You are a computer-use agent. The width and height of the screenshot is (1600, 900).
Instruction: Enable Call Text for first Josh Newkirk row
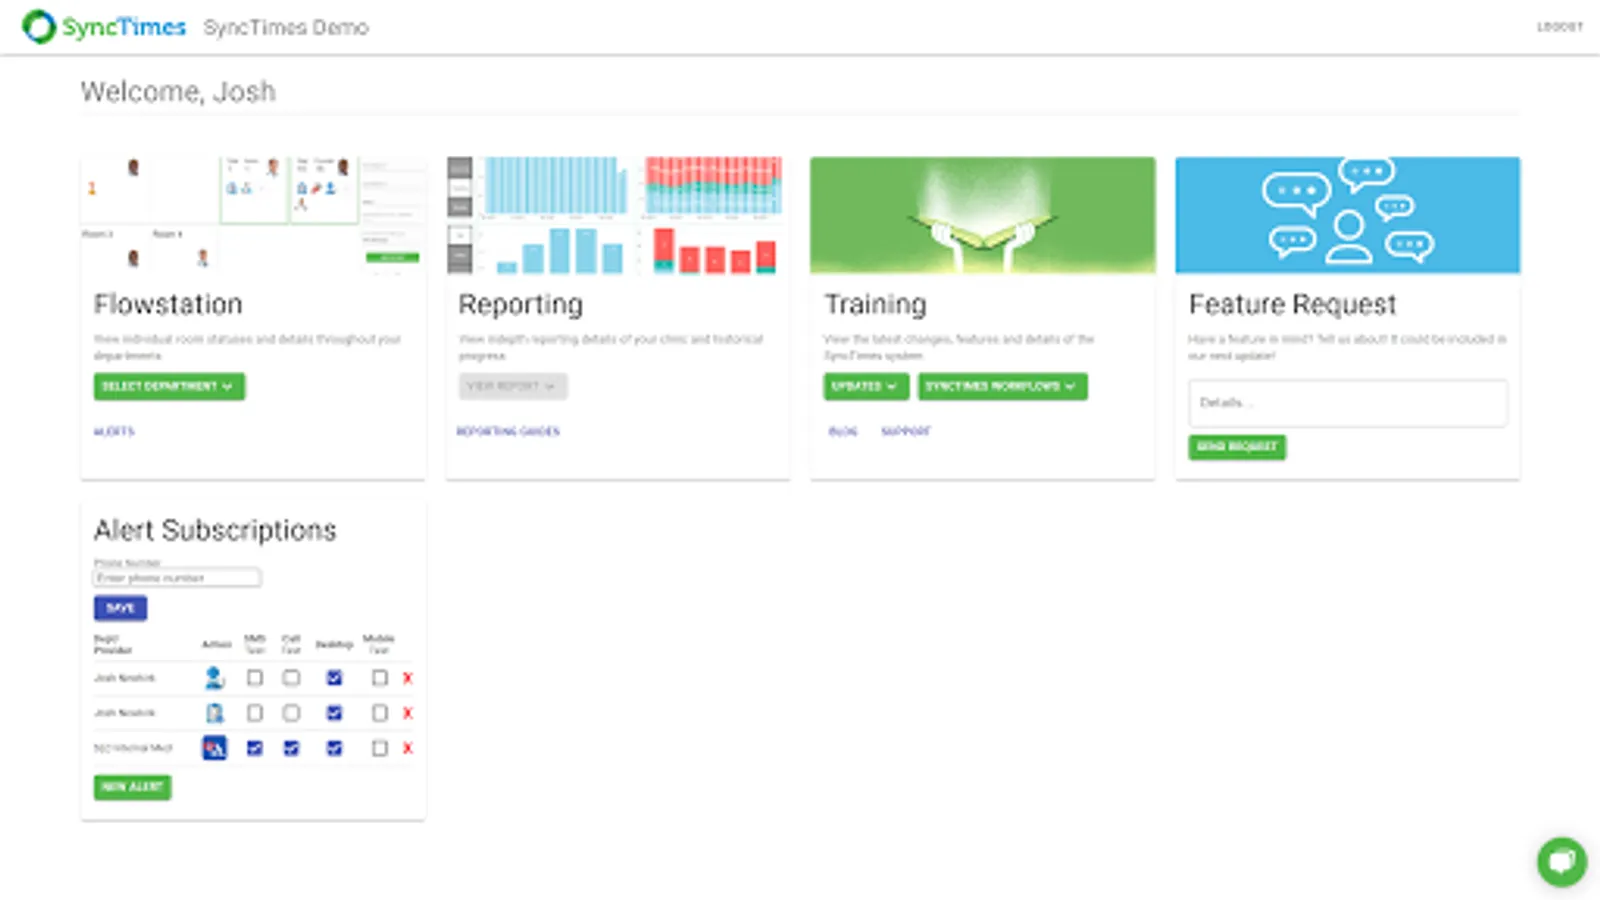pos(291,678)
